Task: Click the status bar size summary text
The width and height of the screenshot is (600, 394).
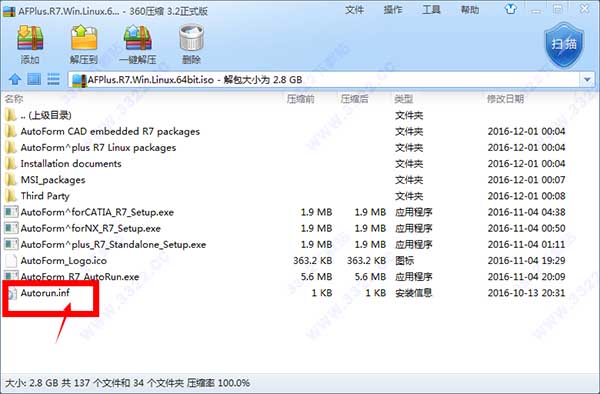Action: [x=127, y=383]
